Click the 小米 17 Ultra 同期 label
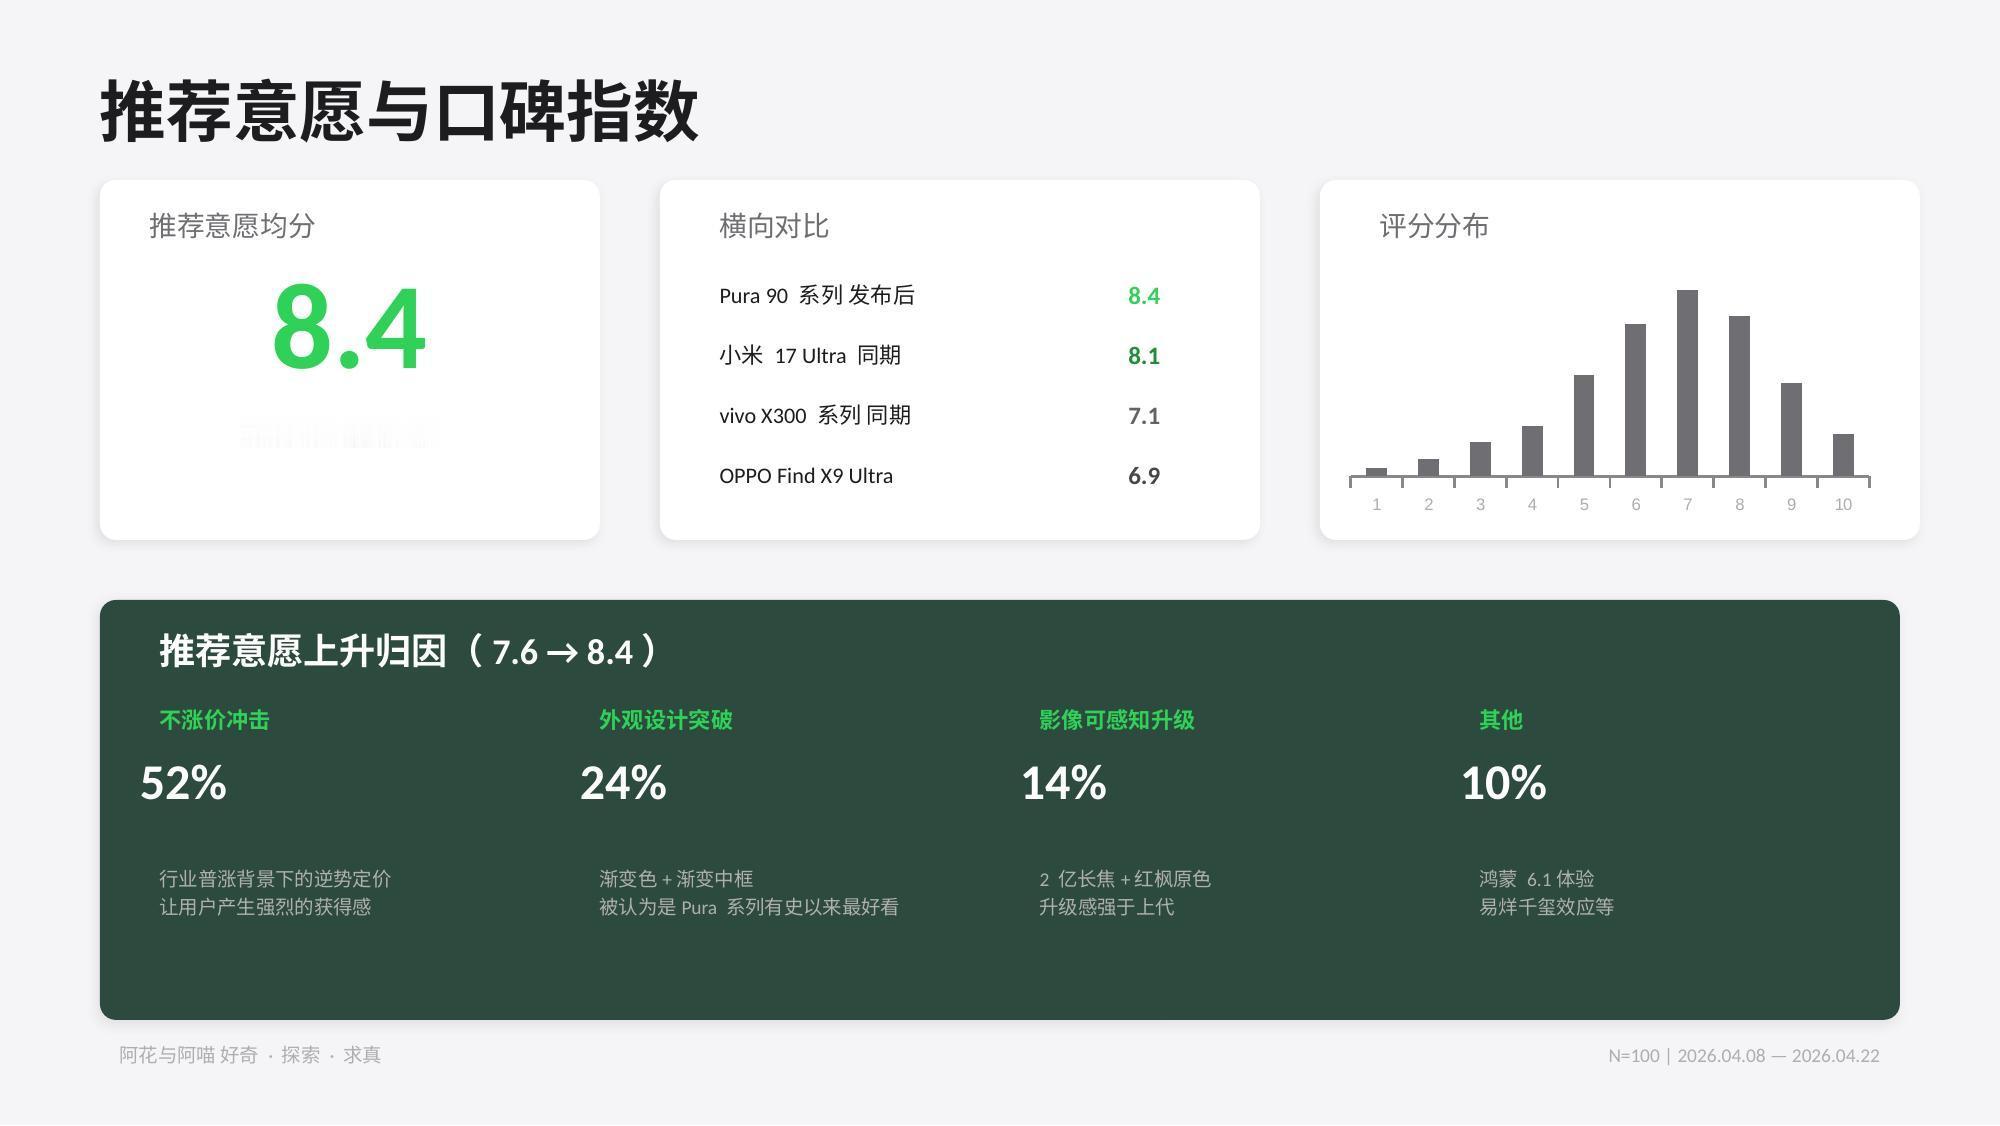2000x1126 pixels. click(809, 356)
